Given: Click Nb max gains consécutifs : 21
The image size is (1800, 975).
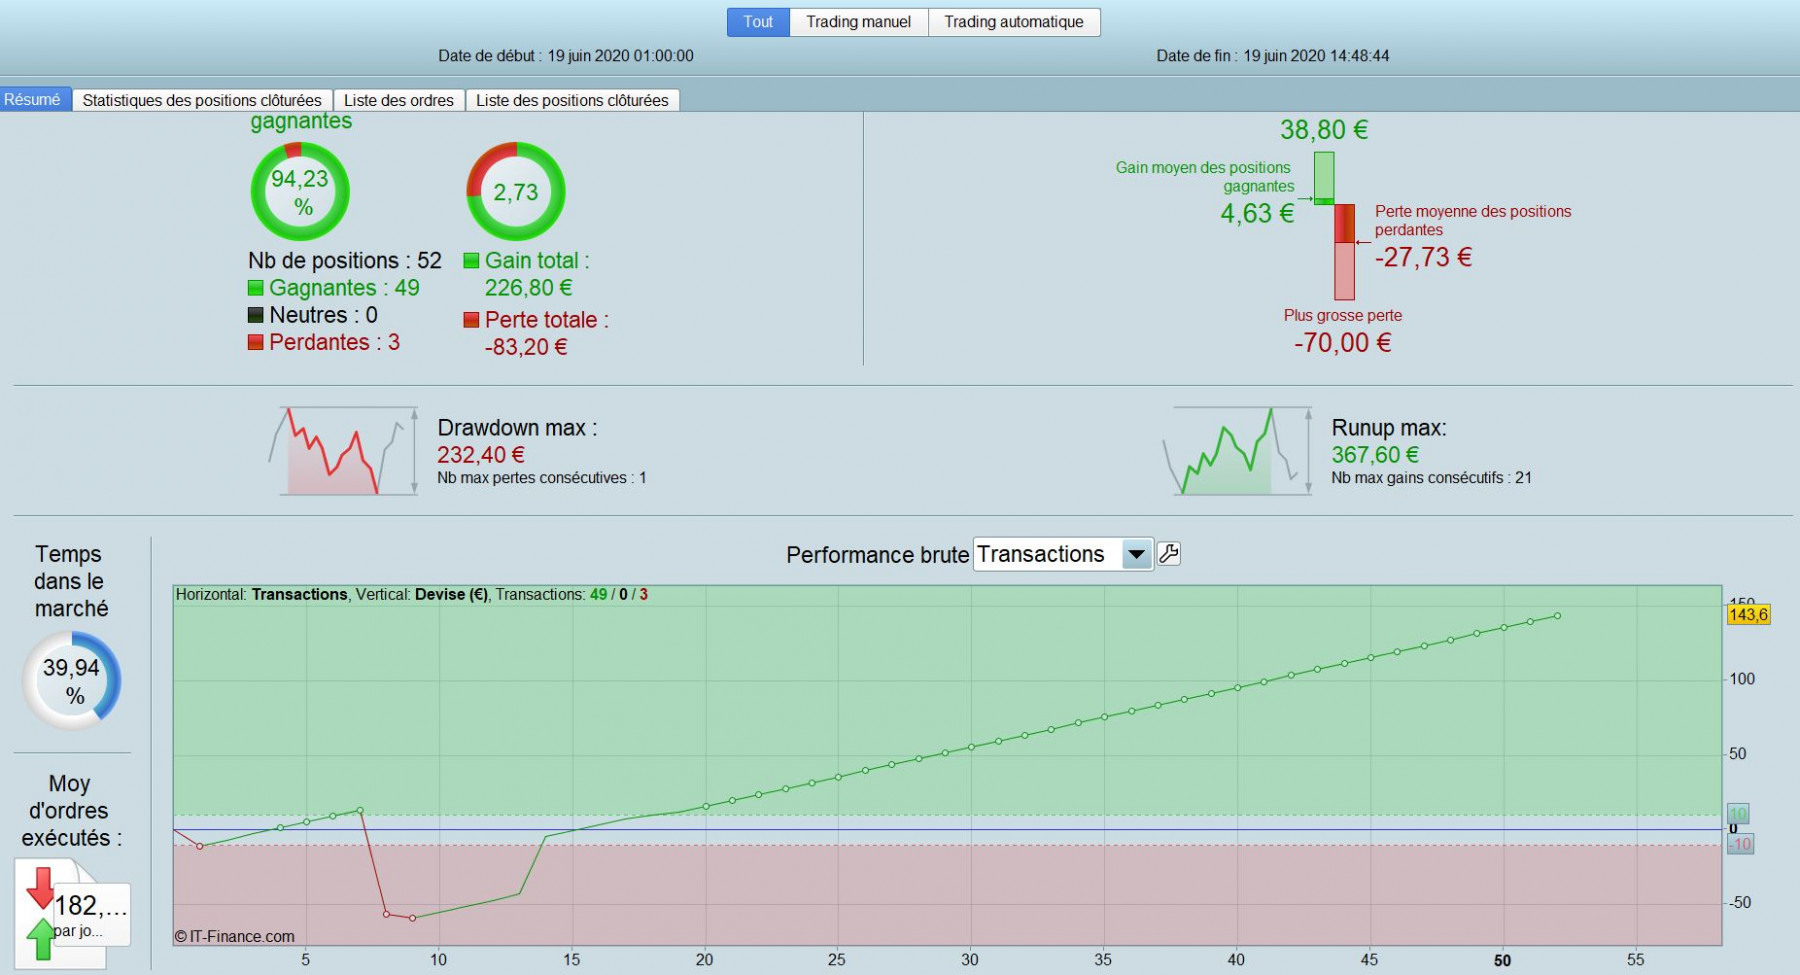Looking at the screenshot, I should (x=1431, y=478).
